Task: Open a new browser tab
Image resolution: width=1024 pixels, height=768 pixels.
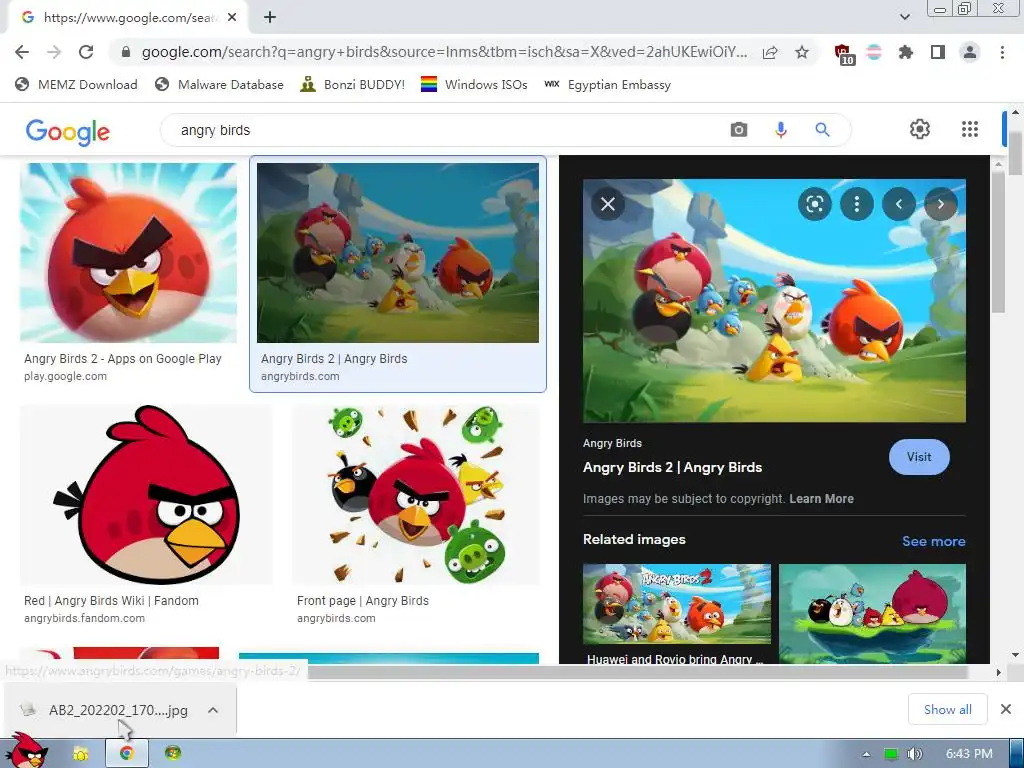Action: pyautogui.click(x=270, y=18)
